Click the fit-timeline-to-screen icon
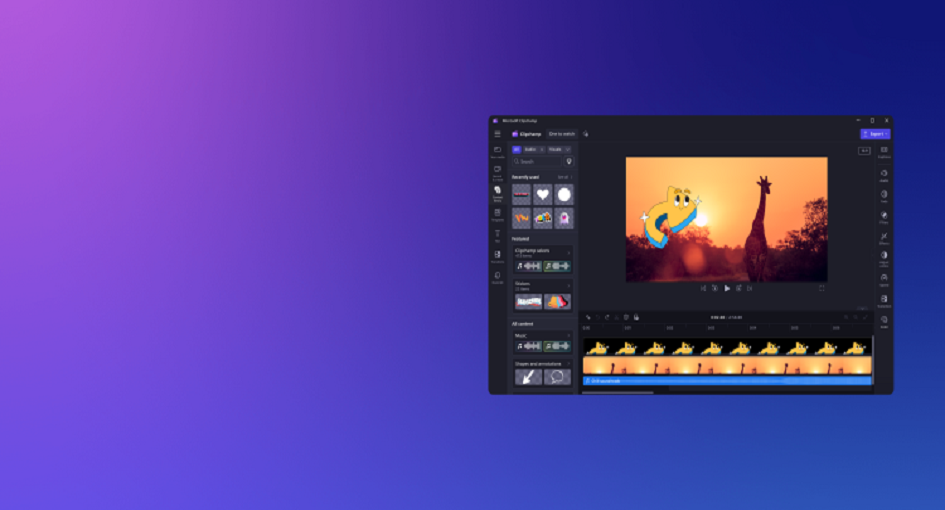This screenshot has height=510, width=945. pos(865,317)
